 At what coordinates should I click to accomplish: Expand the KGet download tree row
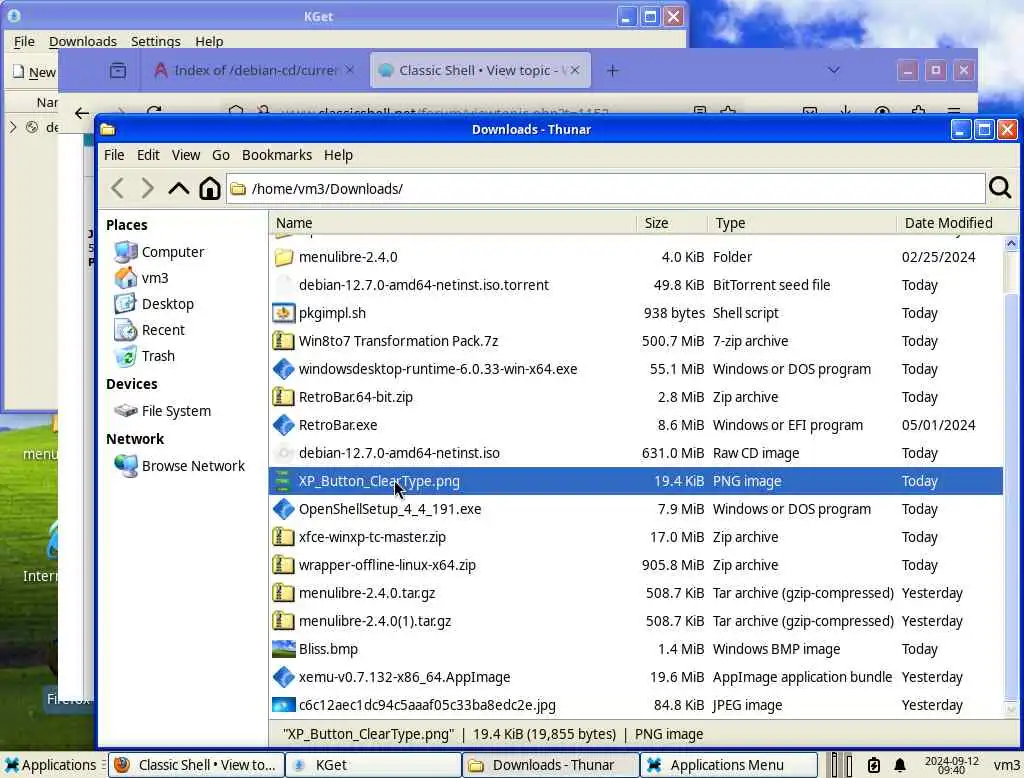tap(13, 127)
